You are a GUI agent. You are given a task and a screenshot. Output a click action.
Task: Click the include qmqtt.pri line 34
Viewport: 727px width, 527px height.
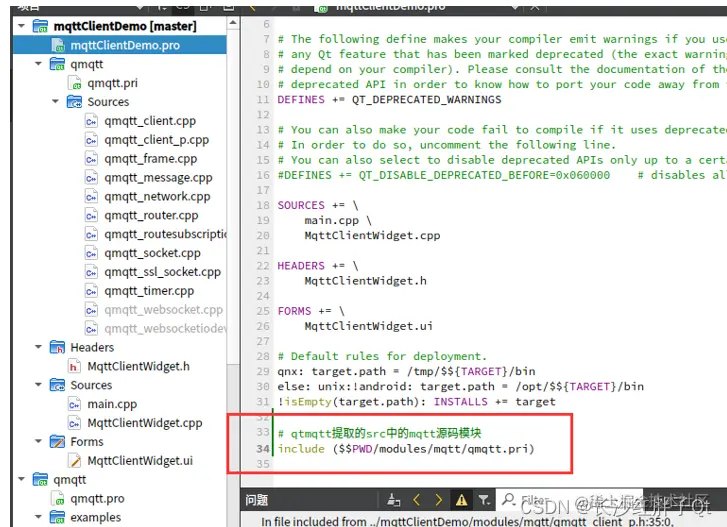406,449
